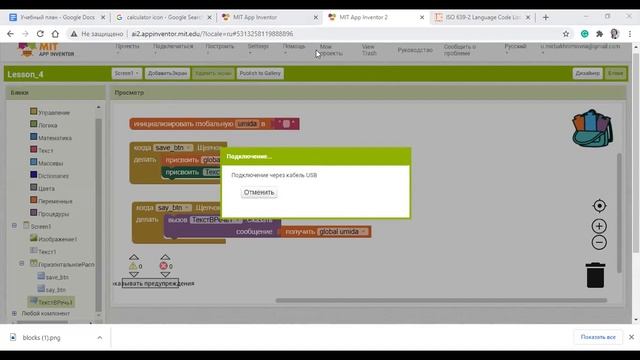Open blocks (1).png download options arrow
The width and height of the screenshot is (640, 360).
pos(100,338)
